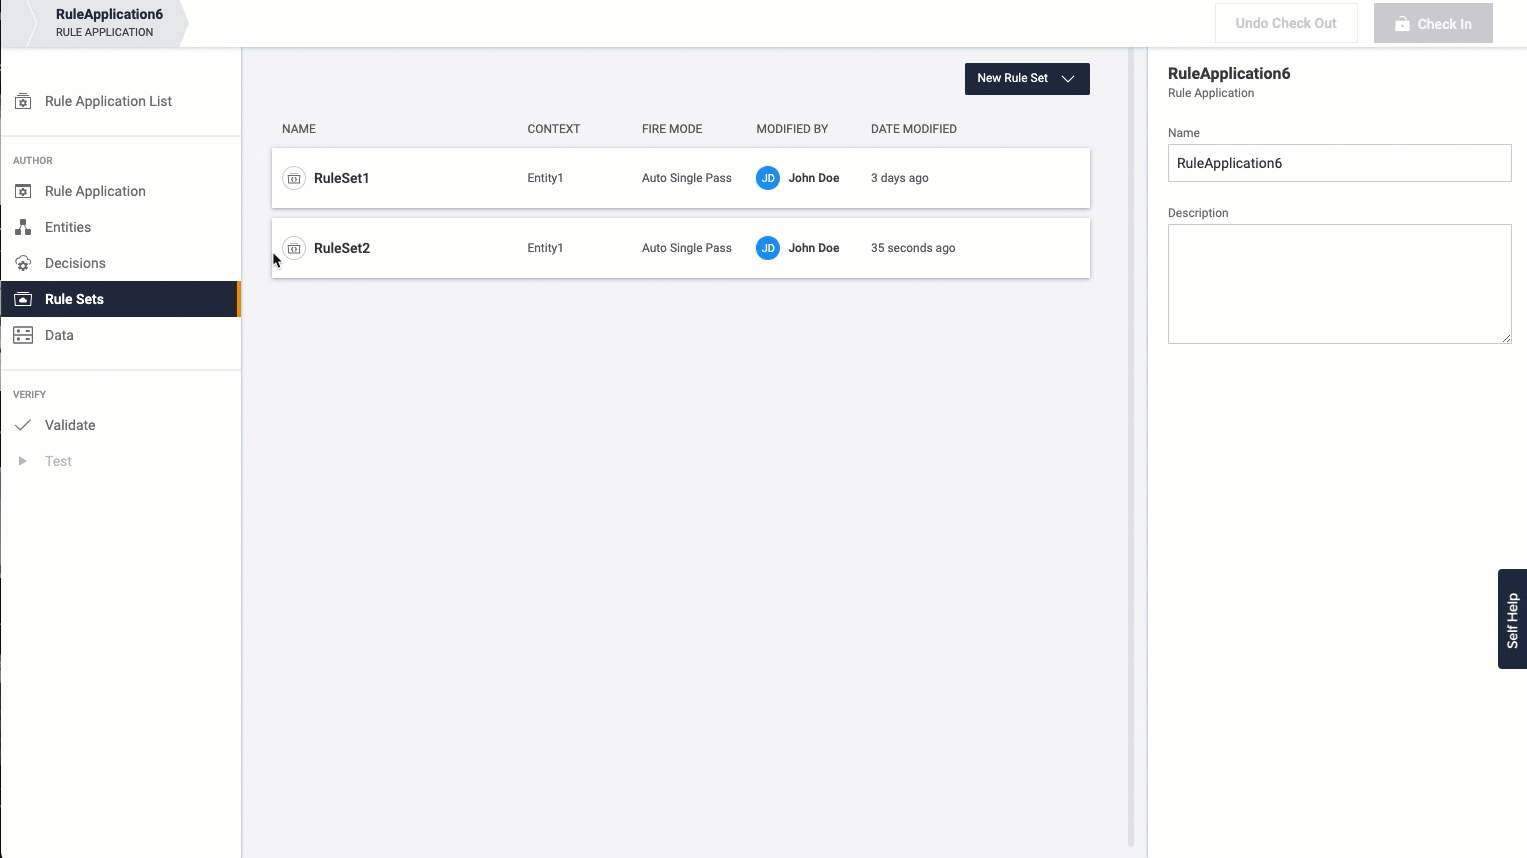Viewport: 1527px width, 858px height.
Task: Expand the New Rule Set dropdown arrow
Action: point(1068,78)
